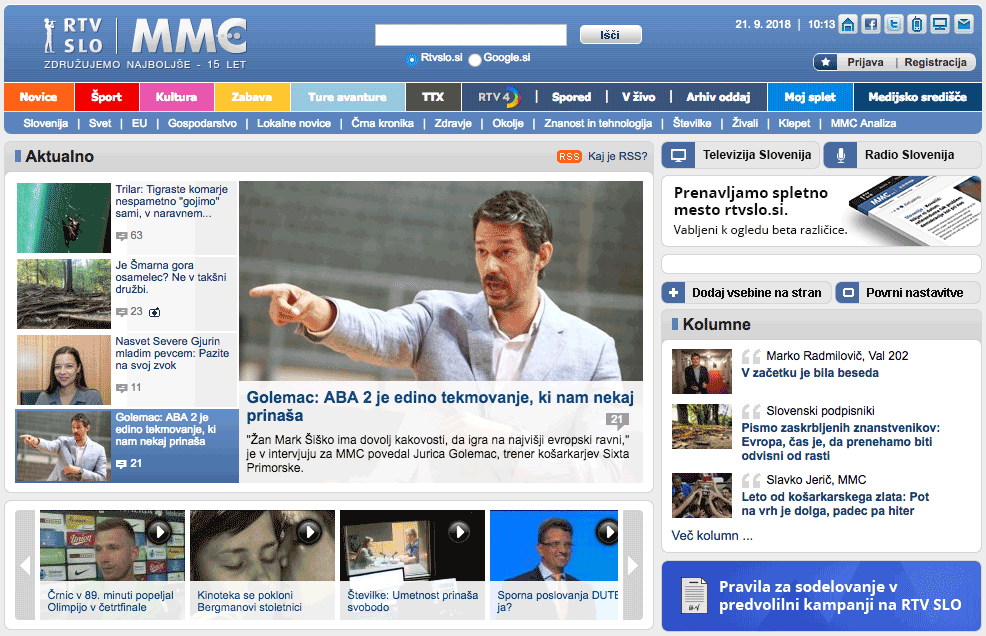This screenshot has height=636, width=986.
Task: Click the TV icon beside Televizija Slovenija
Action: tap(679, 155)
